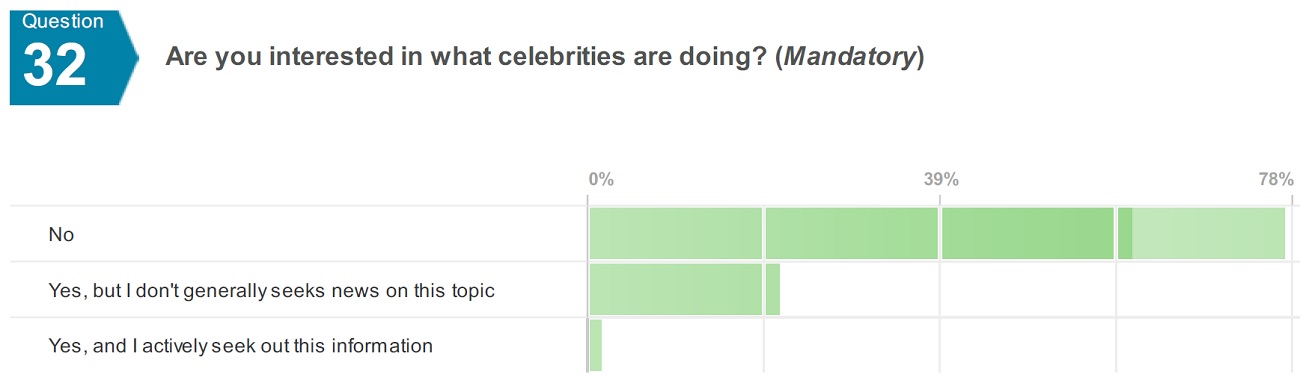Select the actively seek out information label

[x=241, y=346]
